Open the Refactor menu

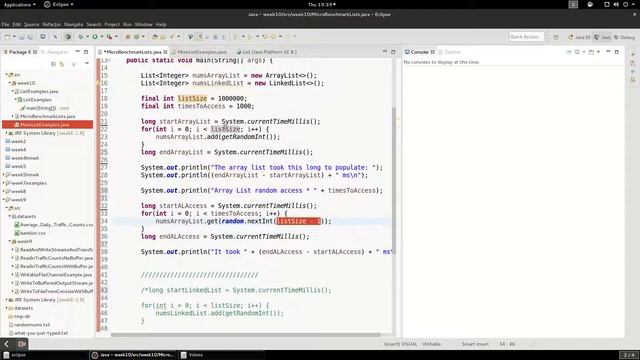(x=51, y=24)
